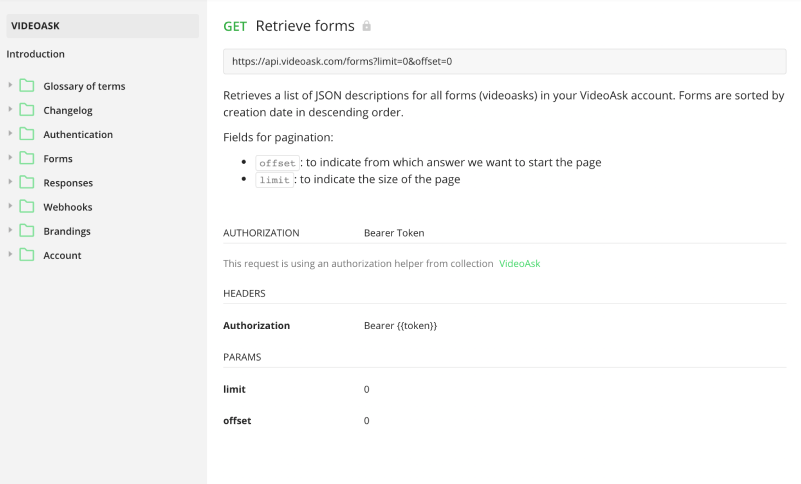Image resolution: width=801 pixels, height=484 pixels.
Task: Open the Authentication section label
Action: click(x=78, y=134)
